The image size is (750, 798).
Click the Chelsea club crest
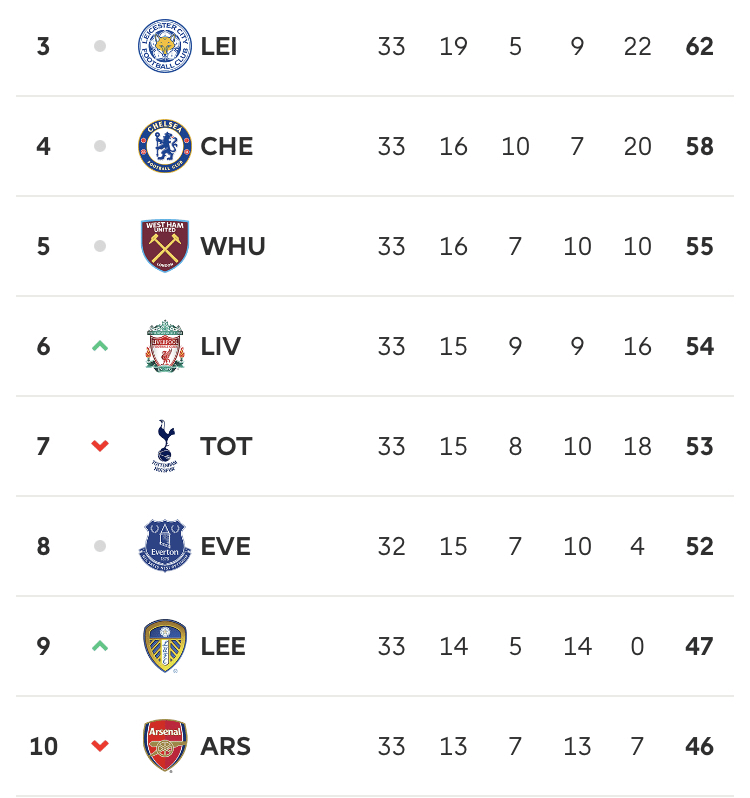(x=164, y=147)
